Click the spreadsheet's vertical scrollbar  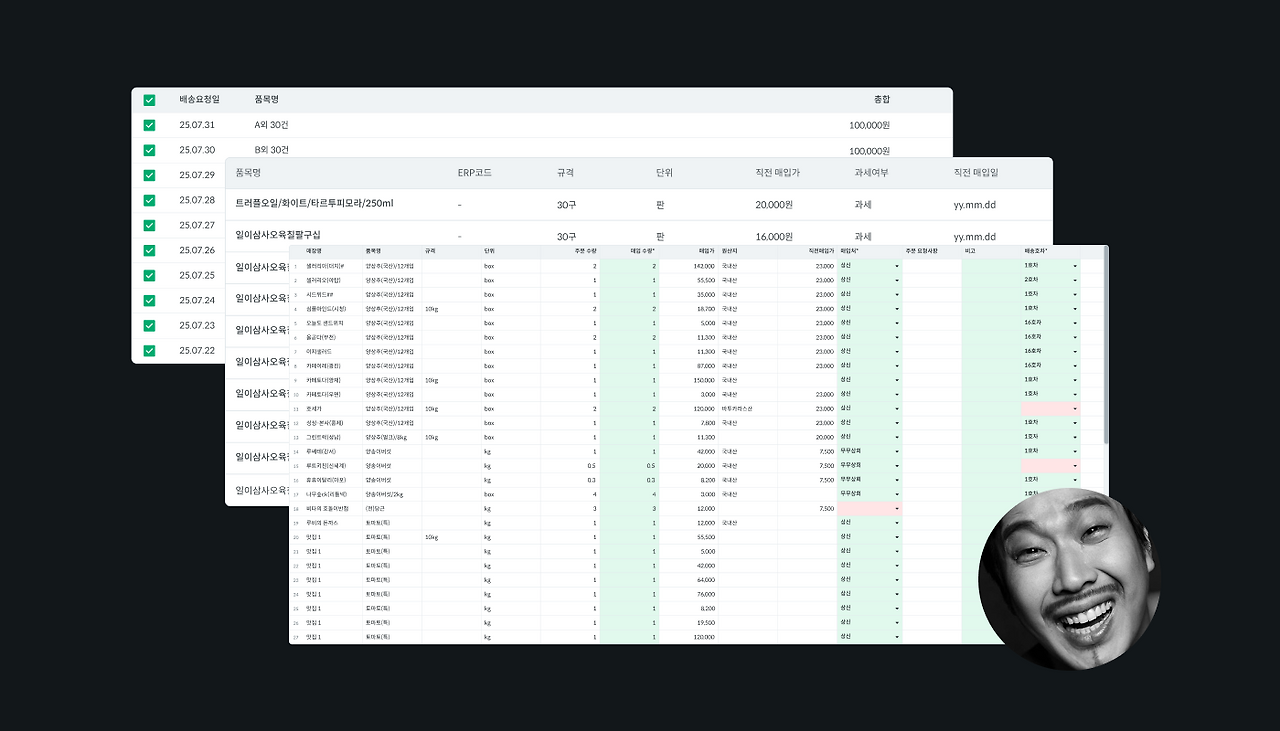(1105, 346)
